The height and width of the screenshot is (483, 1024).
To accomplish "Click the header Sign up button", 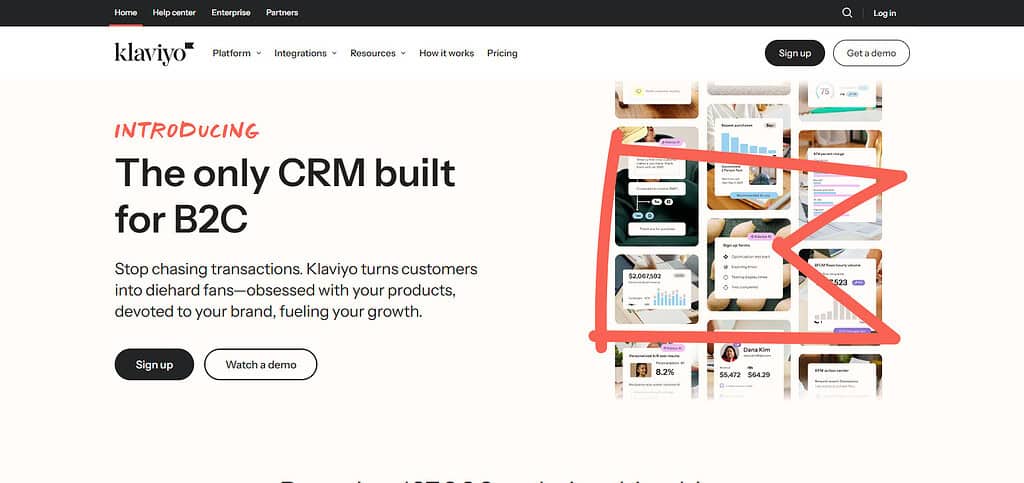I will click(795, 53).
